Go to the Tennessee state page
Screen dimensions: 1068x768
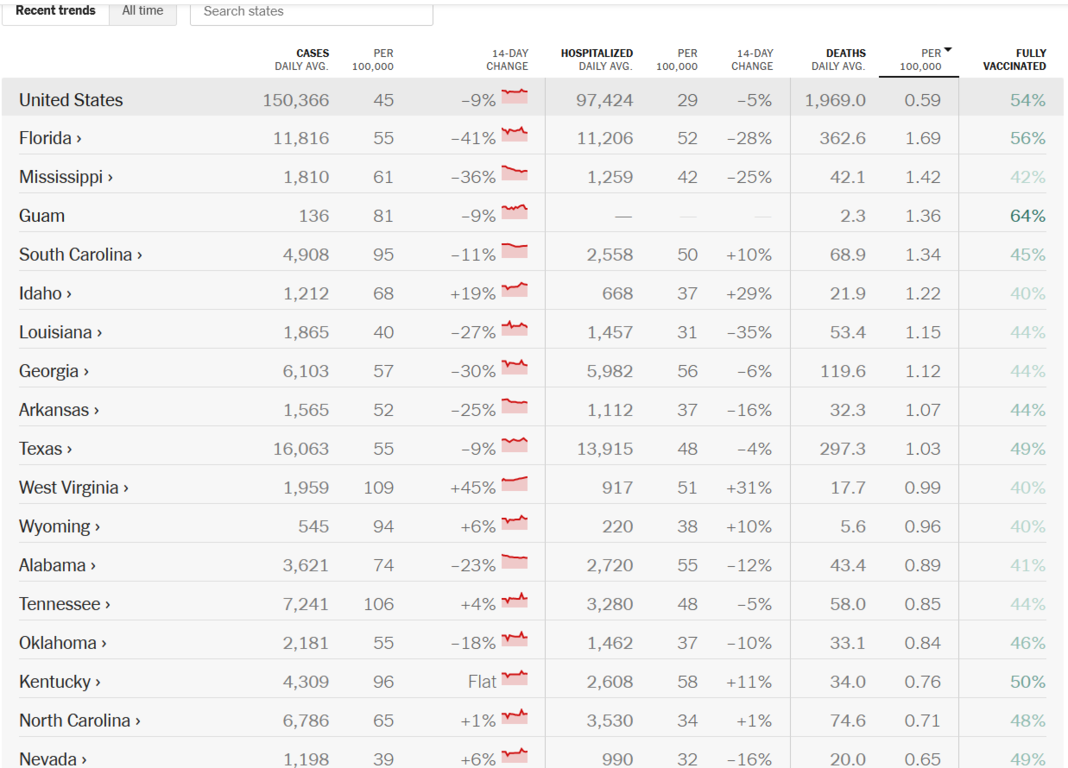[x=64, y=604]
